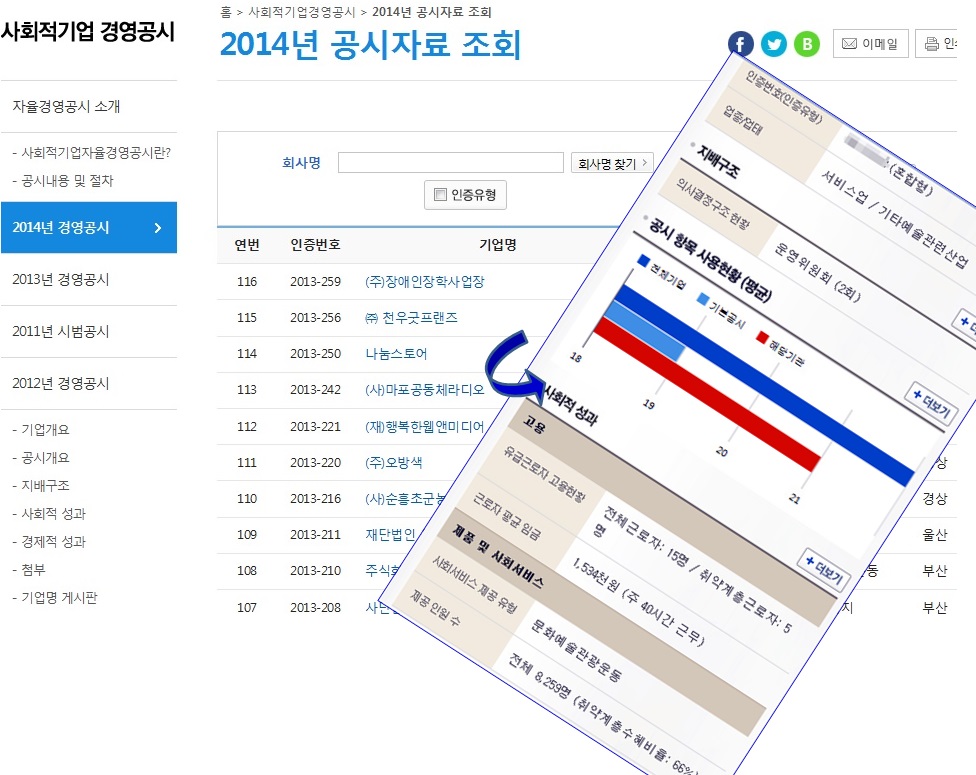Focus the 회사명 search input field
This screenshot has height=775, width=976.
pos(451,163)
